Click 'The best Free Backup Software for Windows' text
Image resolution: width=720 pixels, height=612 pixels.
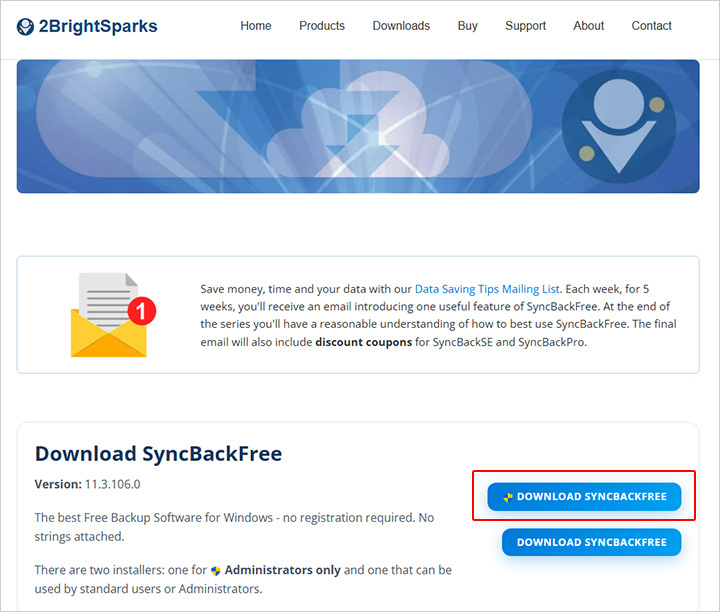154,517
